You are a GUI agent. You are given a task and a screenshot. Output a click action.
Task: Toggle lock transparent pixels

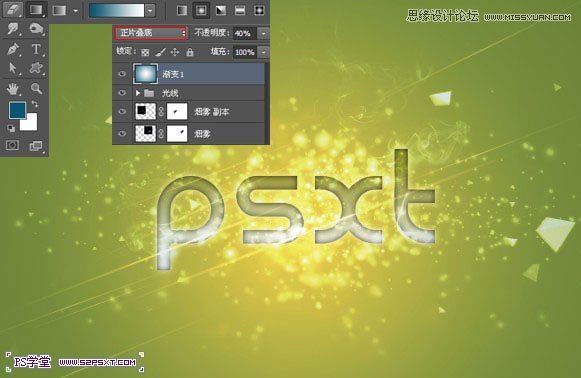point(145,53)
